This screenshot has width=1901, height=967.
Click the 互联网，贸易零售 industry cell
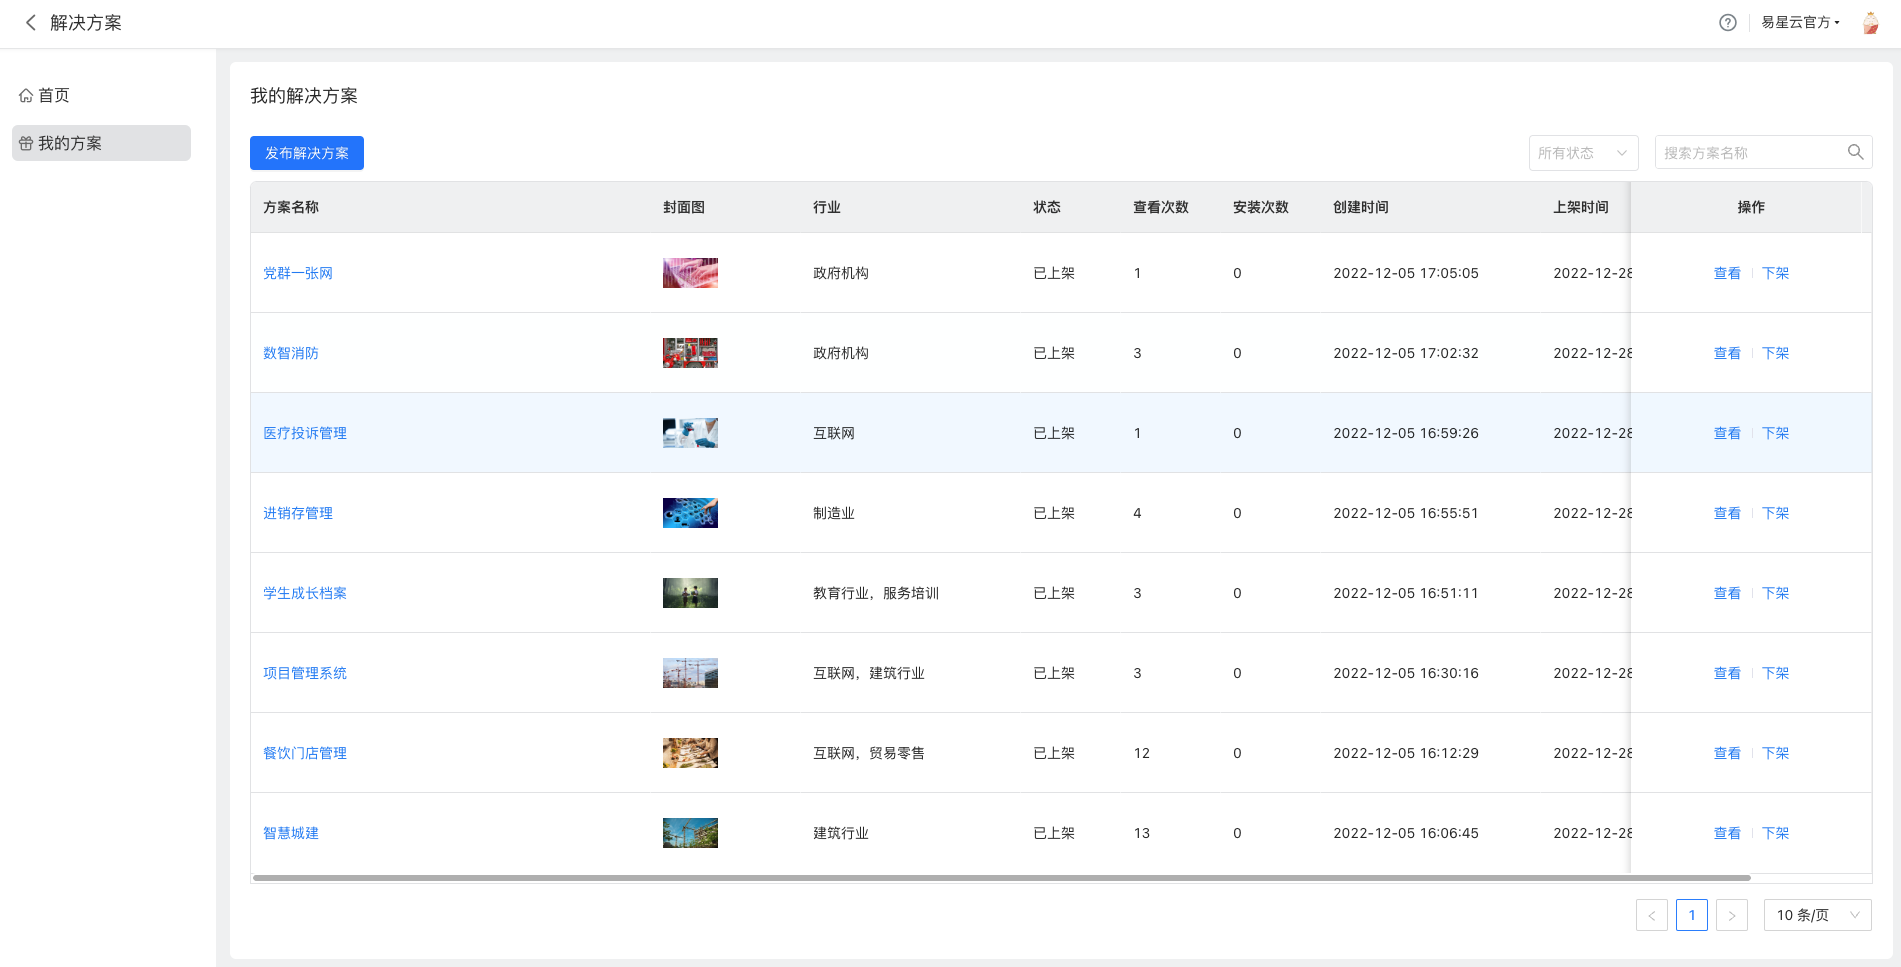[869, 753]
